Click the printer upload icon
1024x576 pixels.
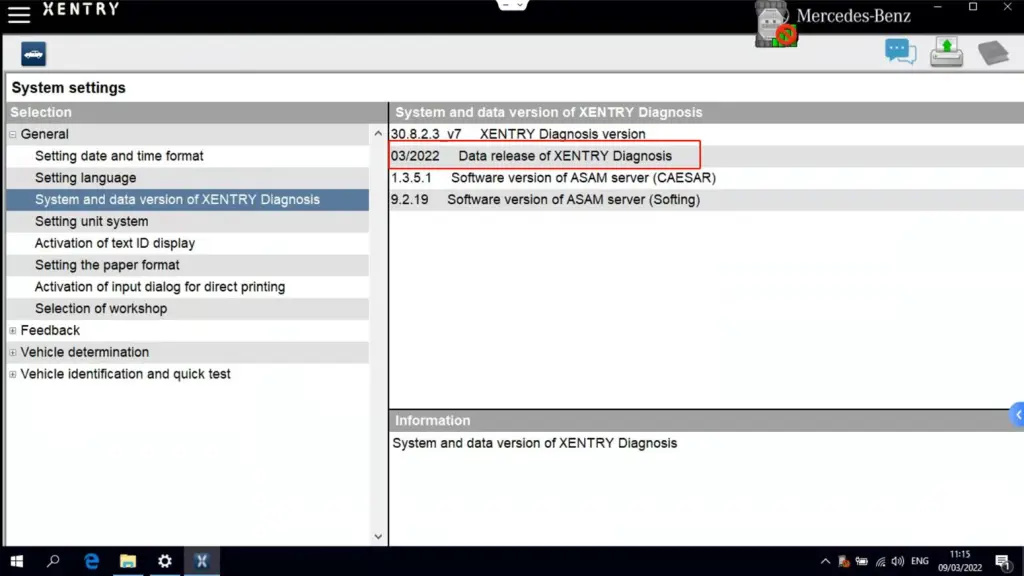click(946, 52)
